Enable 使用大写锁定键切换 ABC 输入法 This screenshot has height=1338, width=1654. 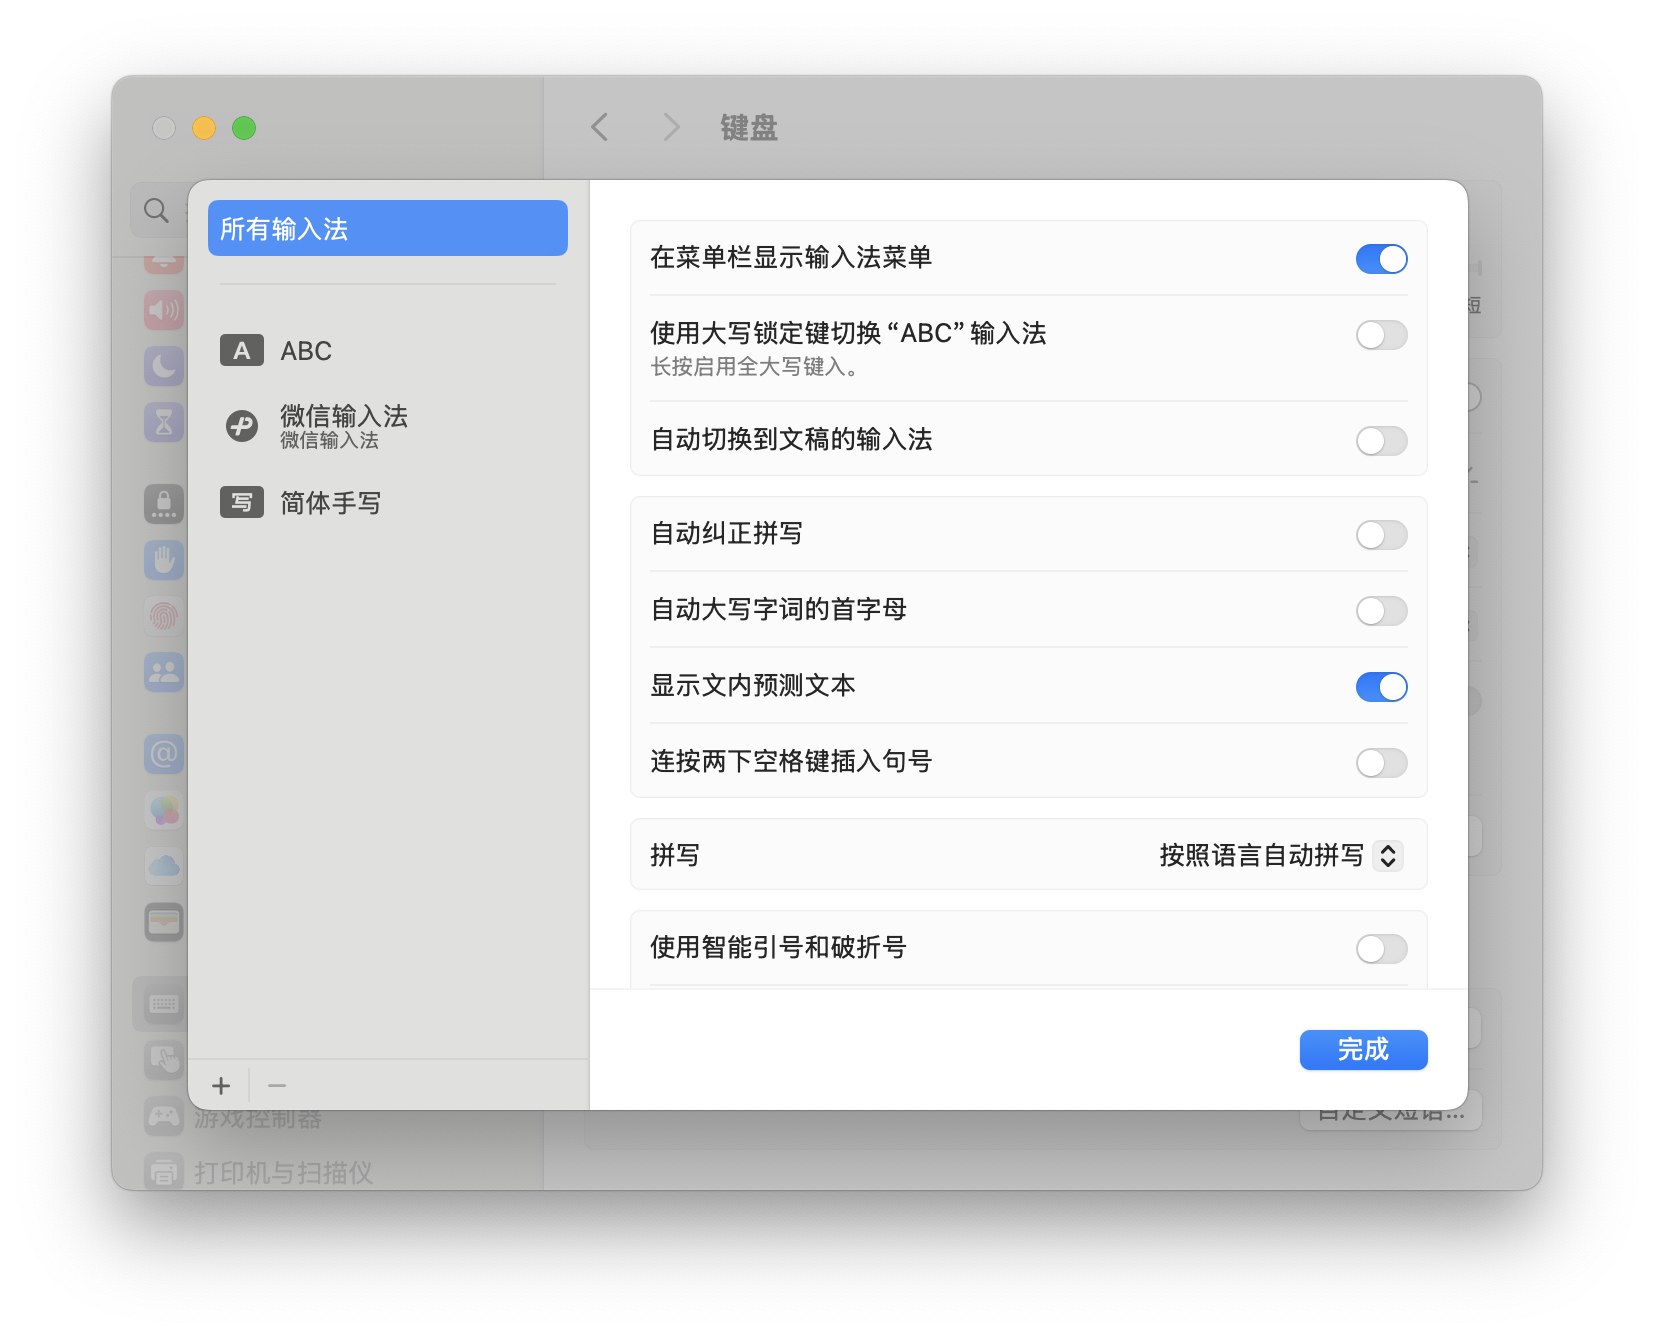click(x=1381, y=335)
